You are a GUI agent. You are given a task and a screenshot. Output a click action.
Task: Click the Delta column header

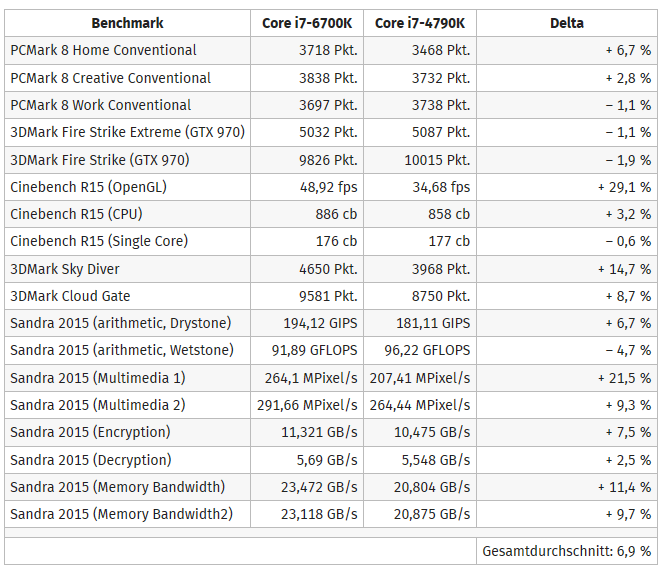[567, 23]
